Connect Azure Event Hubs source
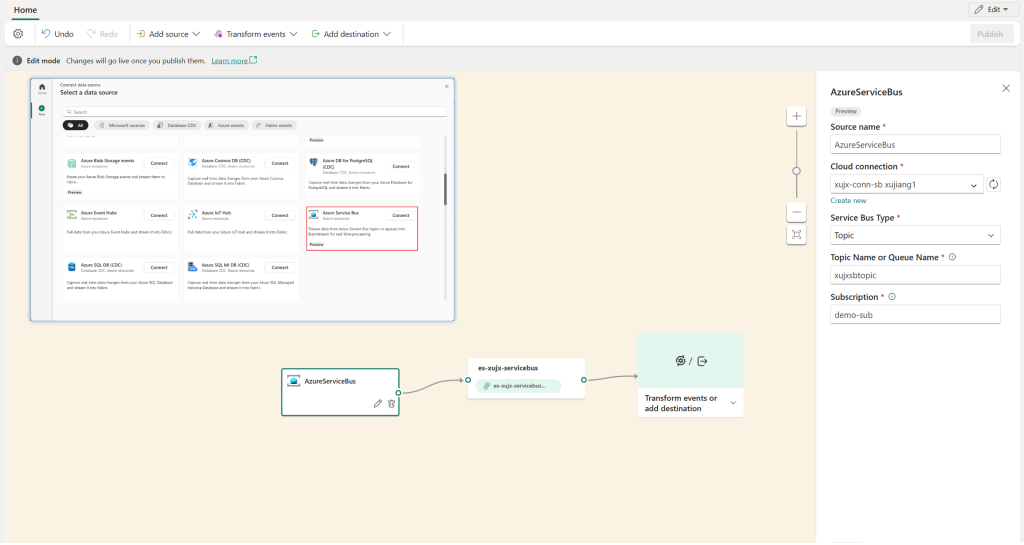 159,215
